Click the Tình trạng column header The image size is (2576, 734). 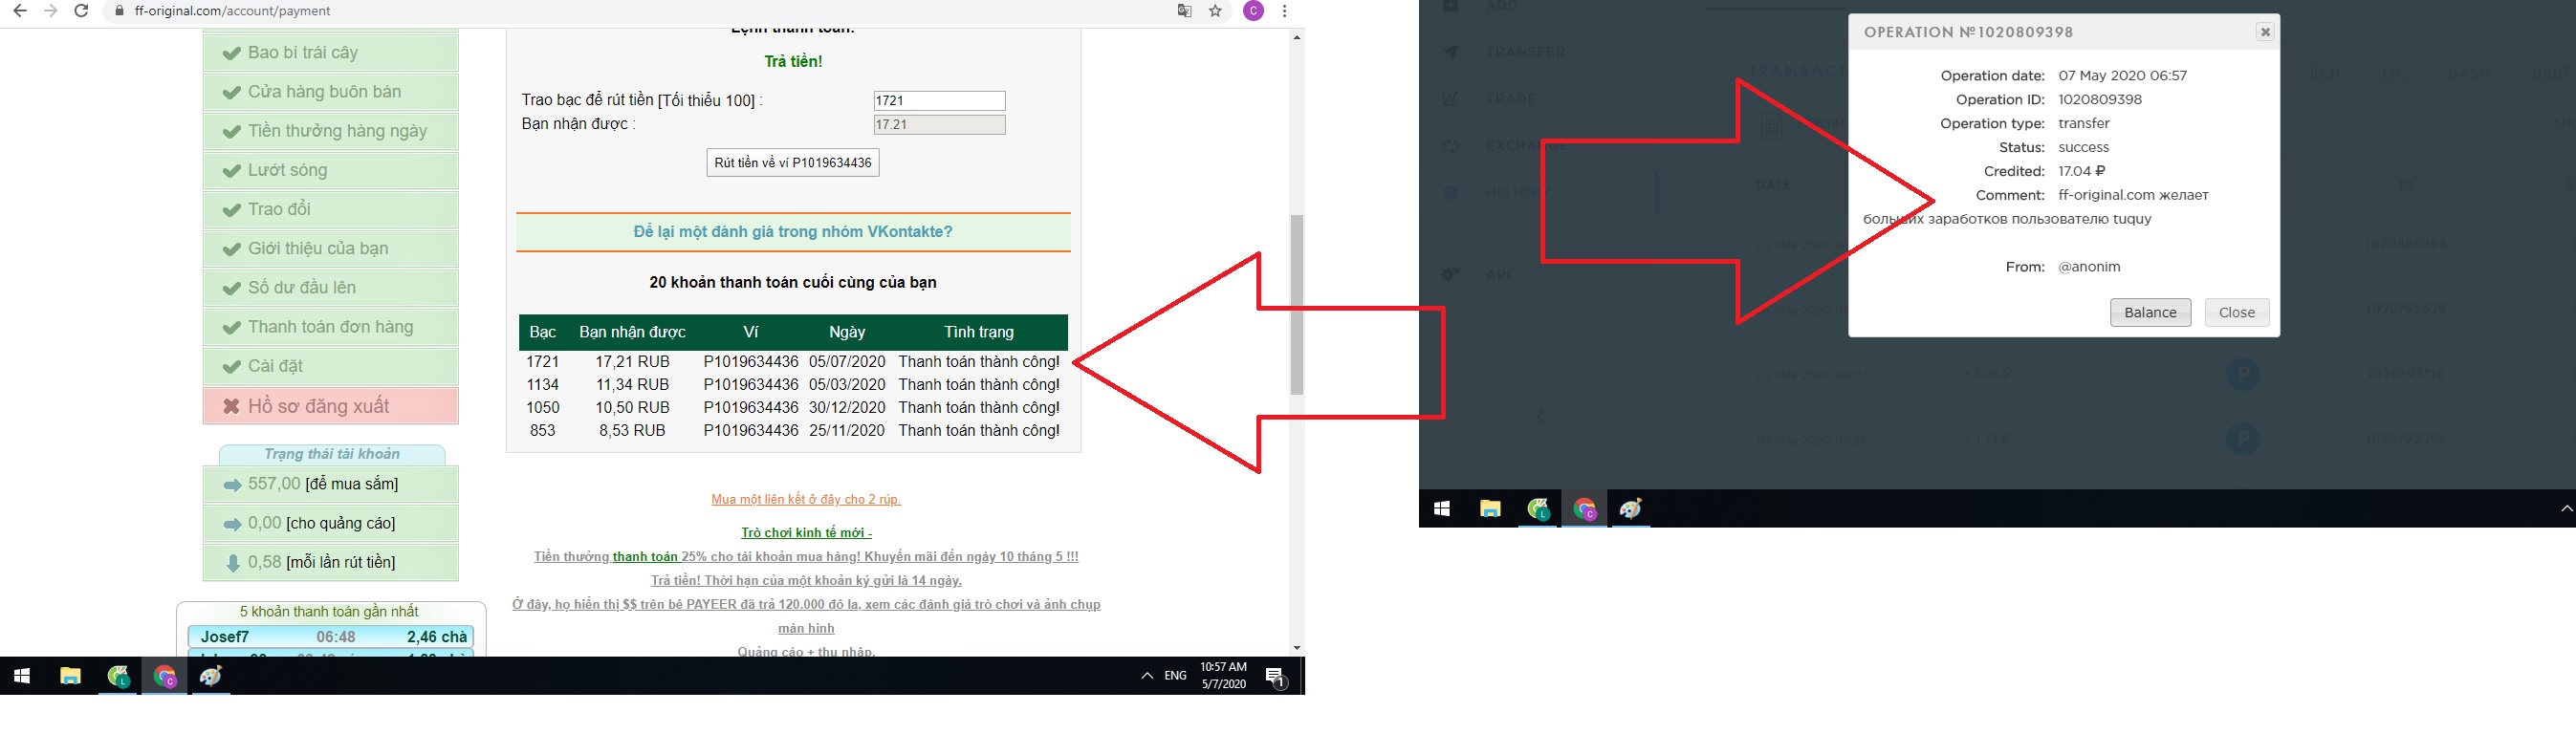979,332
